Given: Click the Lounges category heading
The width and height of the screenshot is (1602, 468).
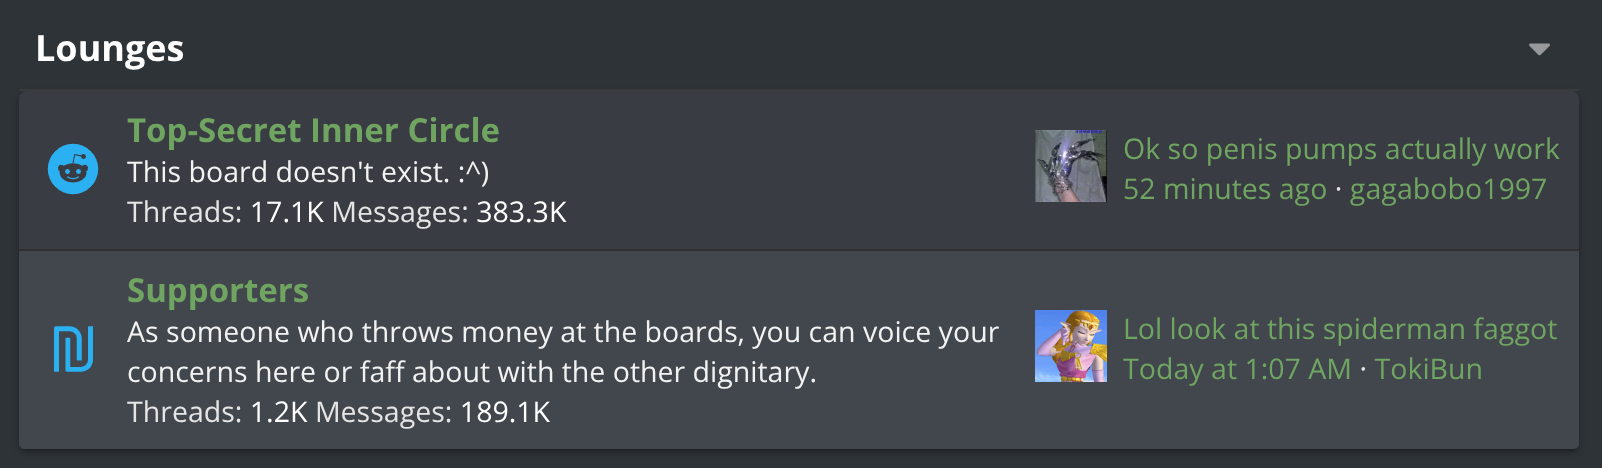Looking at the screenshot, I should tap(110, 49).
